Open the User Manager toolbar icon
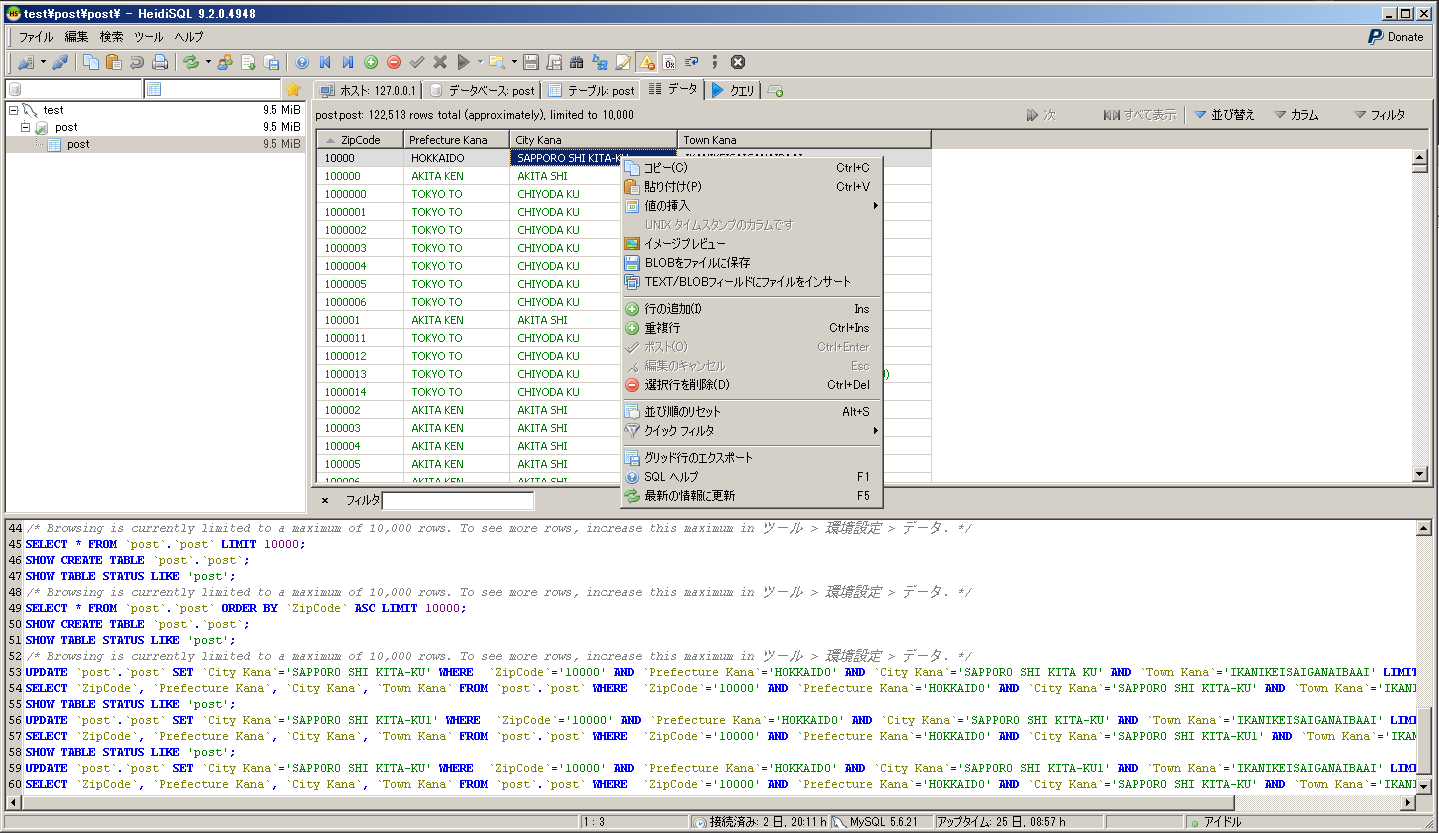This screenshot has height=833, width=1439. point(224,62)
